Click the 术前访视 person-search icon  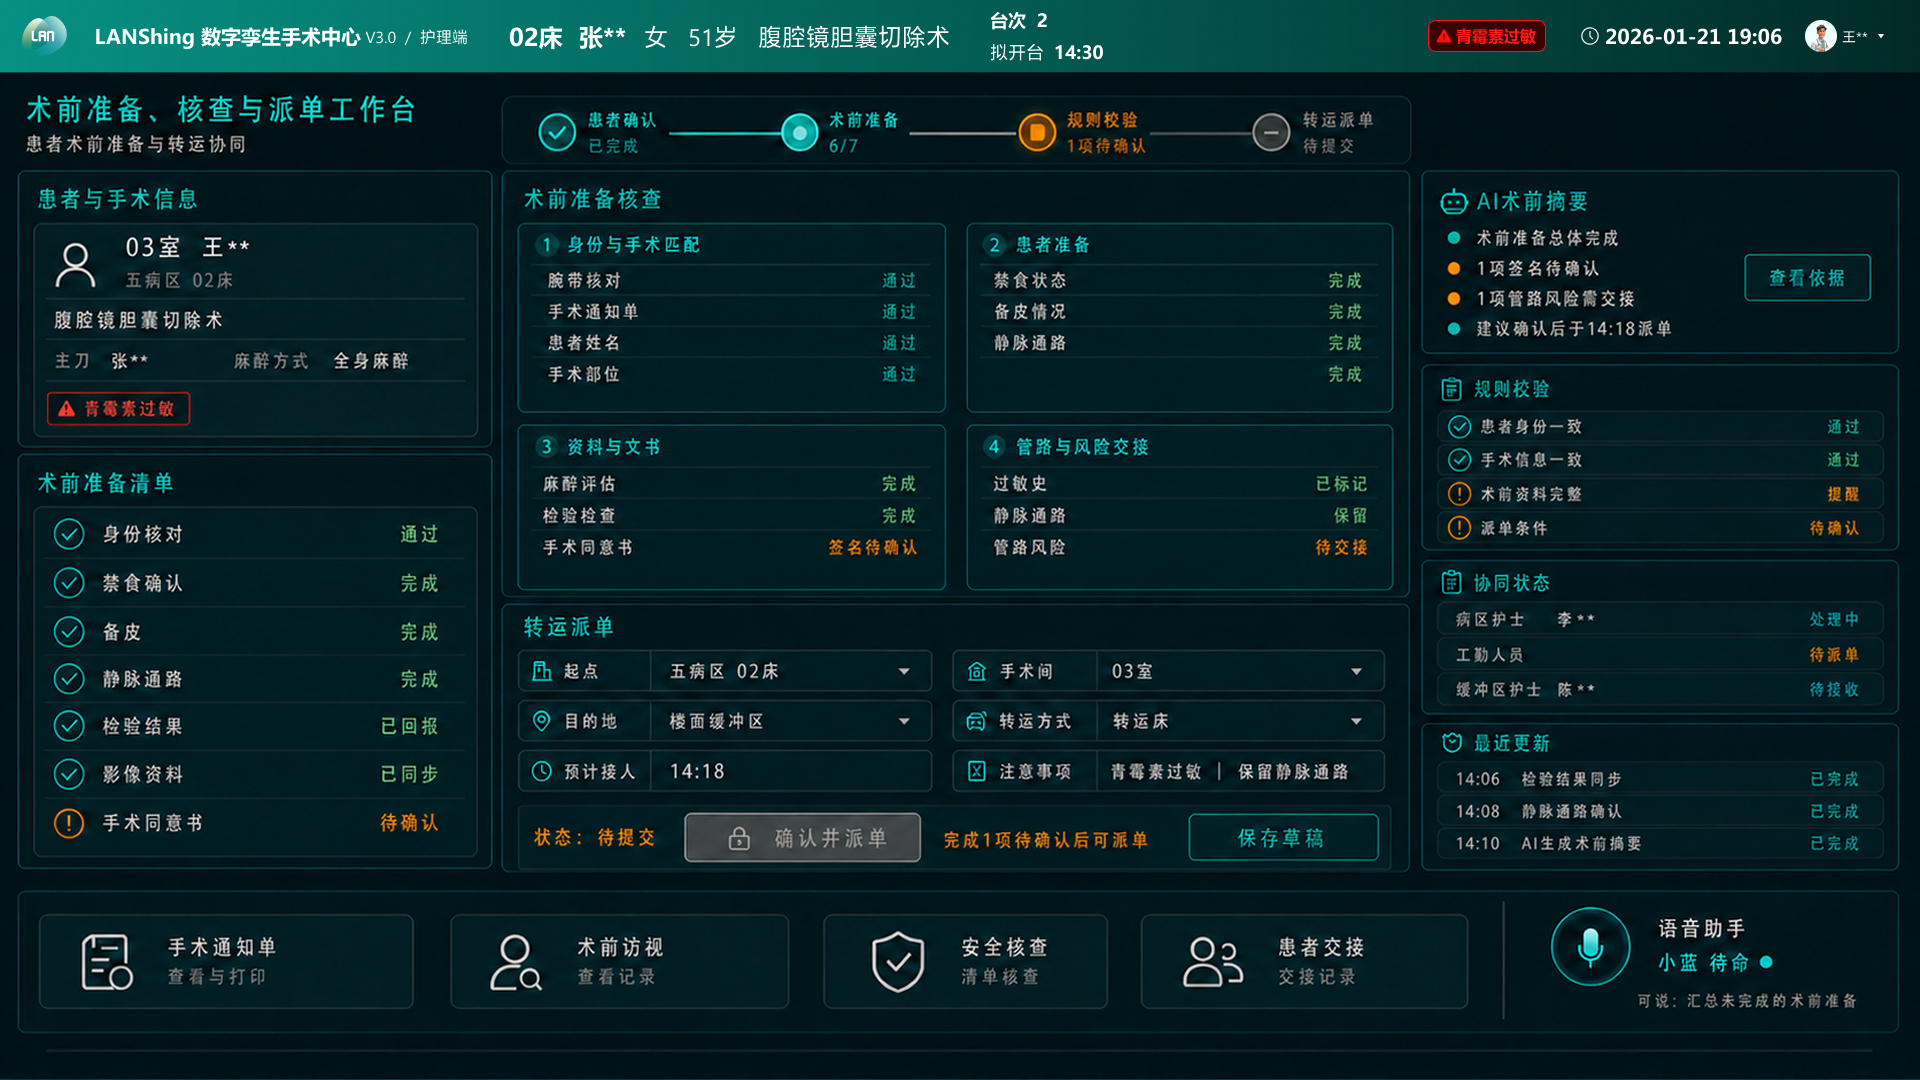(515, 962)
